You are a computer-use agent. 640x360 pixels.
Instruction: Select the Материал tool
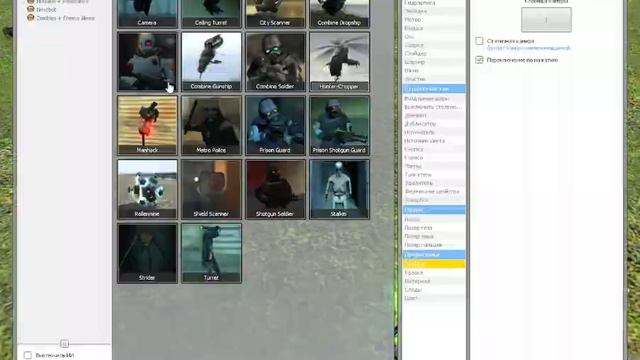[x=433, y=281]
